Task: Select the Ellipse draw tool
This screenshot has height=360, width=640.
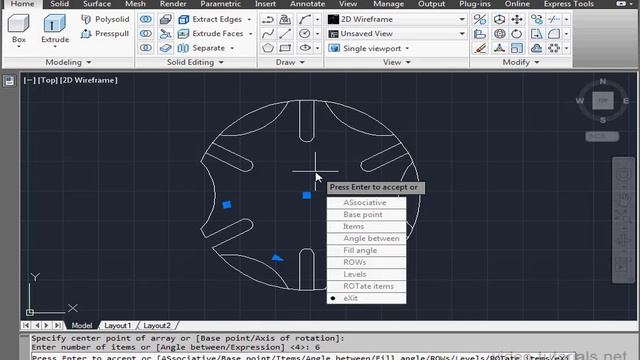Action: 304,48
